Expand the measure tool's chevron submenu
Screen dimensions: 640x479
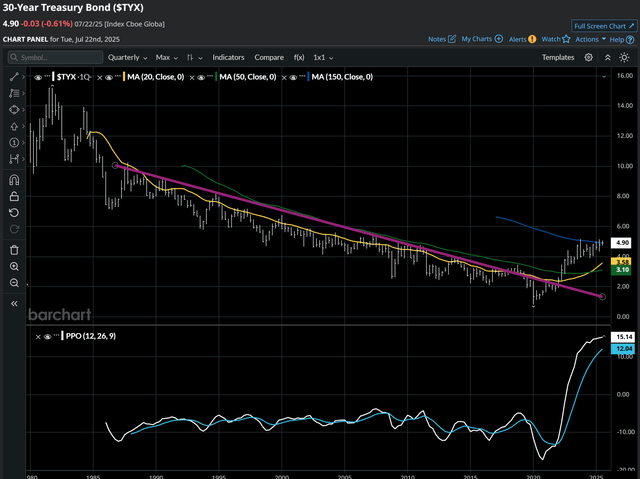click(x=24, y=159)
